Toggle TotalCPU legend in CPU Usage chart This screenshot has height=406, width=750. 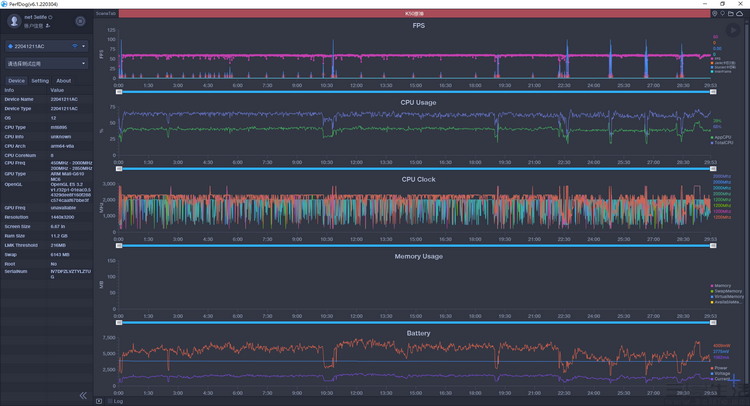point(722,143)
